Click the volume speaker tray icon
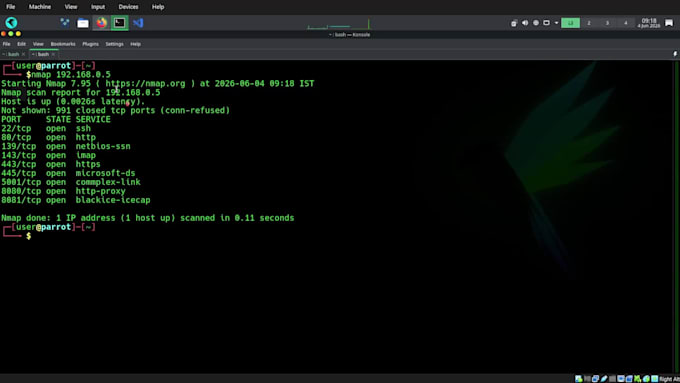Image resolution: width=680 pixels, height=383 pixels. pyautogui.click(x=525, y=23)
